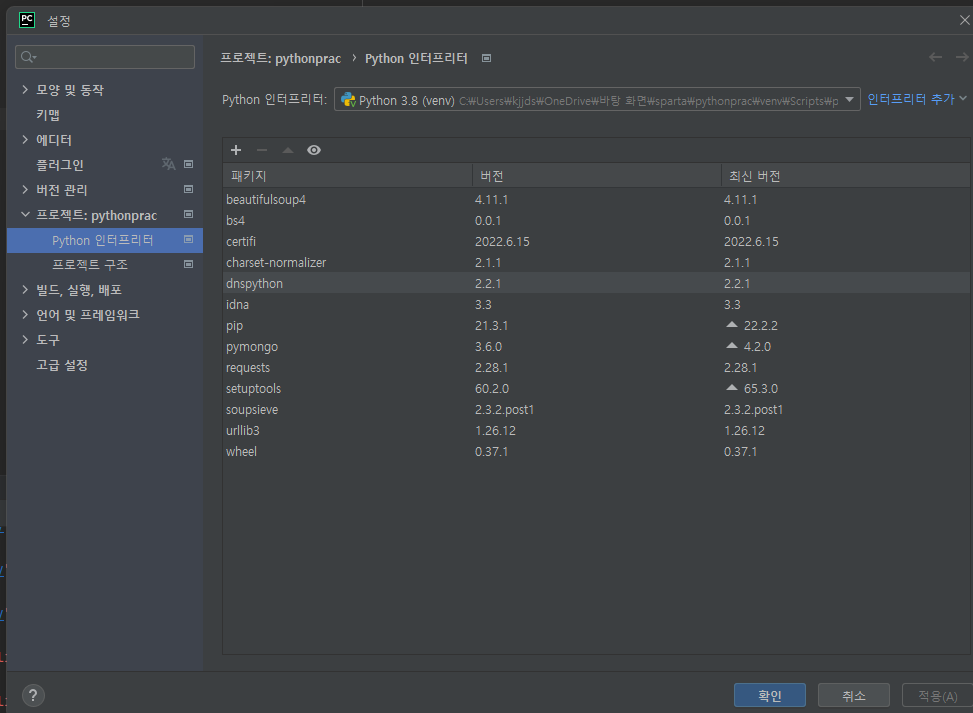
Task: Open 플러그인 settings page
Action: (x=60, y=164)
